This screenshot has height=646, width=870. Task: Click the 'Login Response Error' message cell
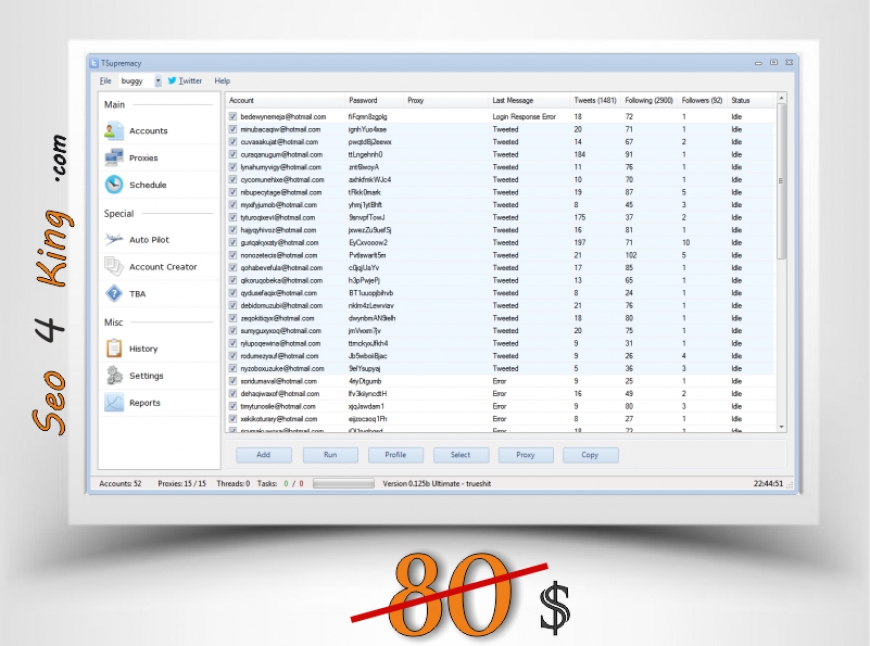tap(524, 117)
